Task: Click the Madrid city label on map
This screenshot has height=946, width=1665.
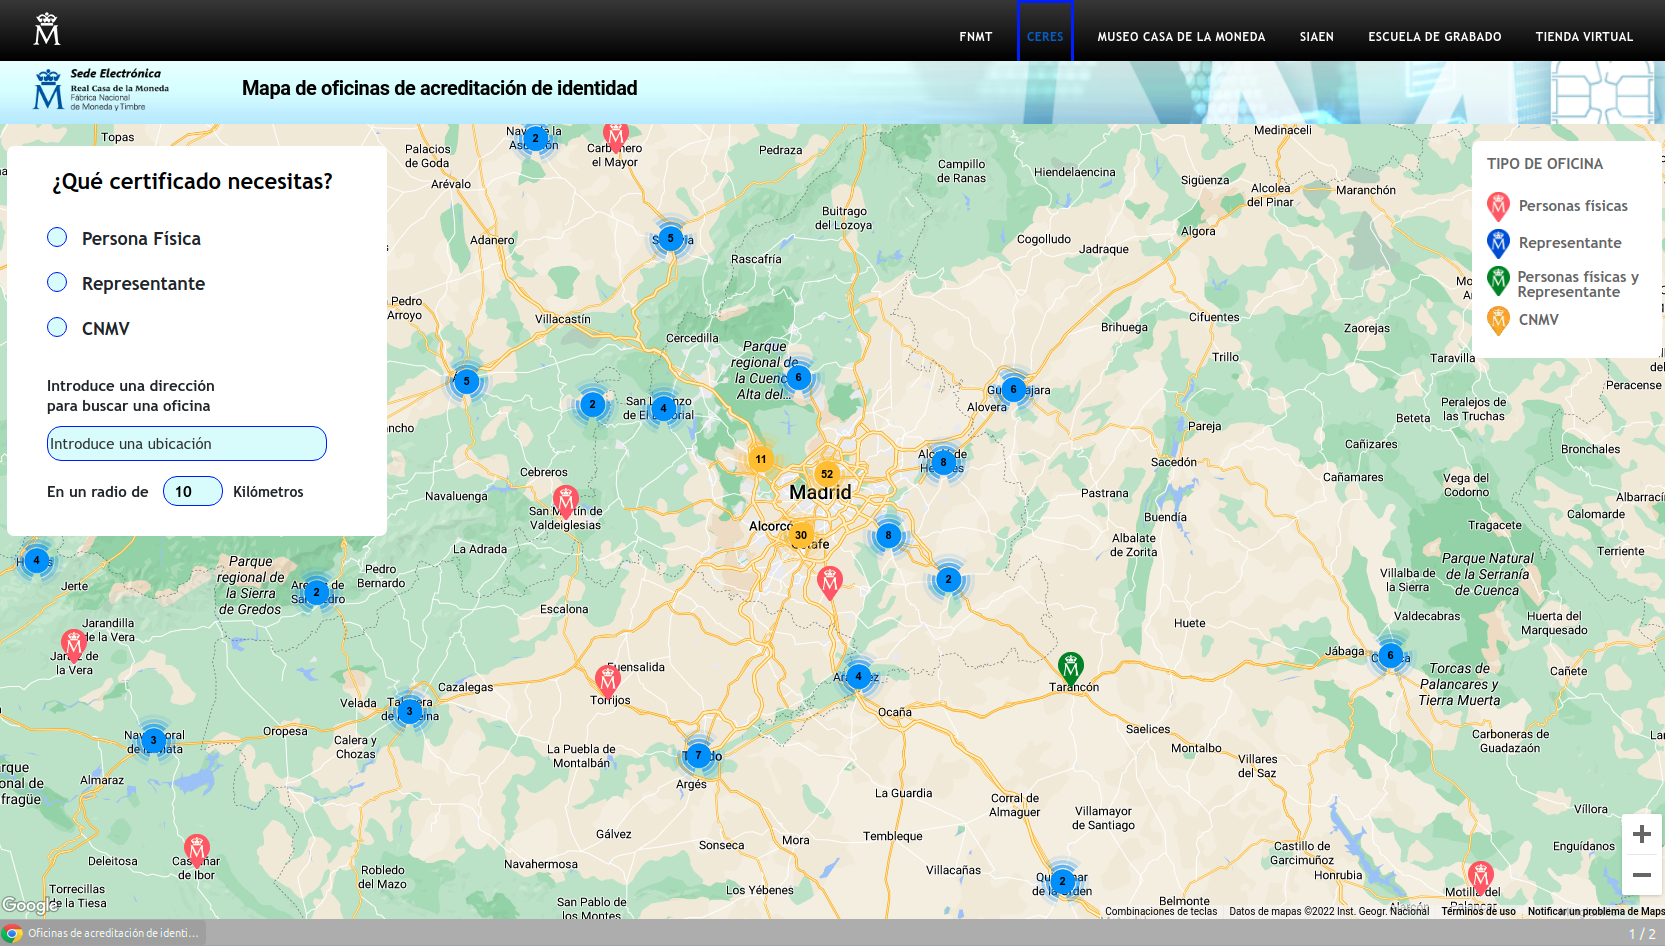Action: point(820,492)
